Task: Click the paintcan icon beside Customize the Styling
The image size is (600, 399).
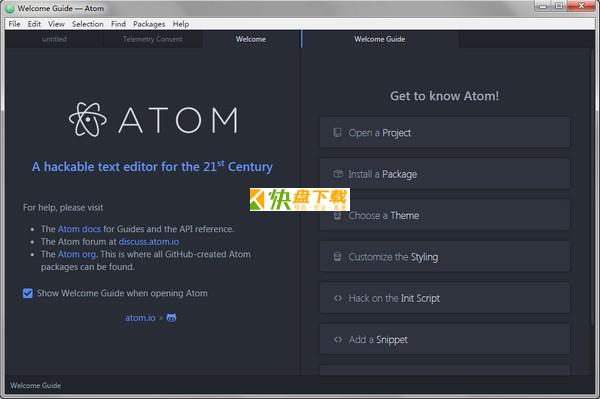Action: pyautogui.click(x=337, y=257)
